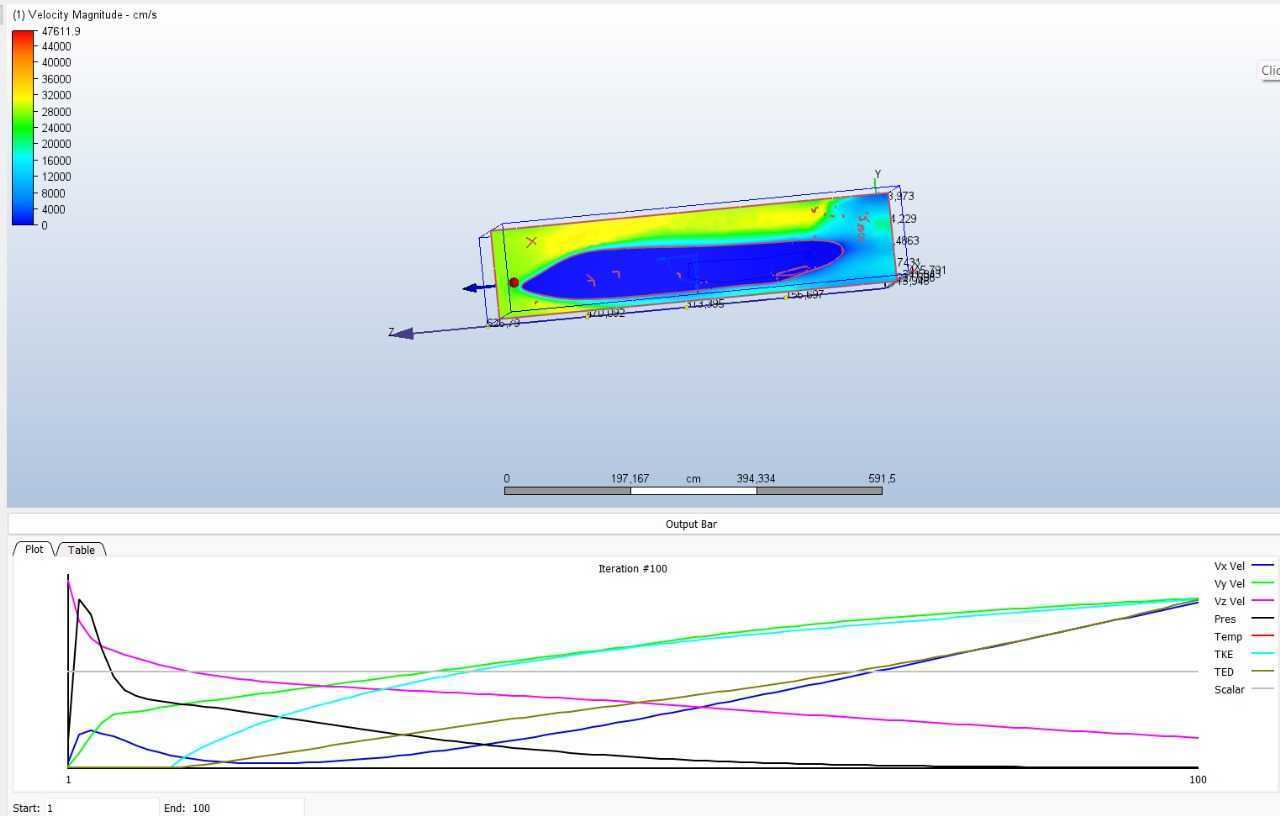Click the velocity color gradient legend bar
This screenshot has height=816, width=1280.
tap(23, 127)
